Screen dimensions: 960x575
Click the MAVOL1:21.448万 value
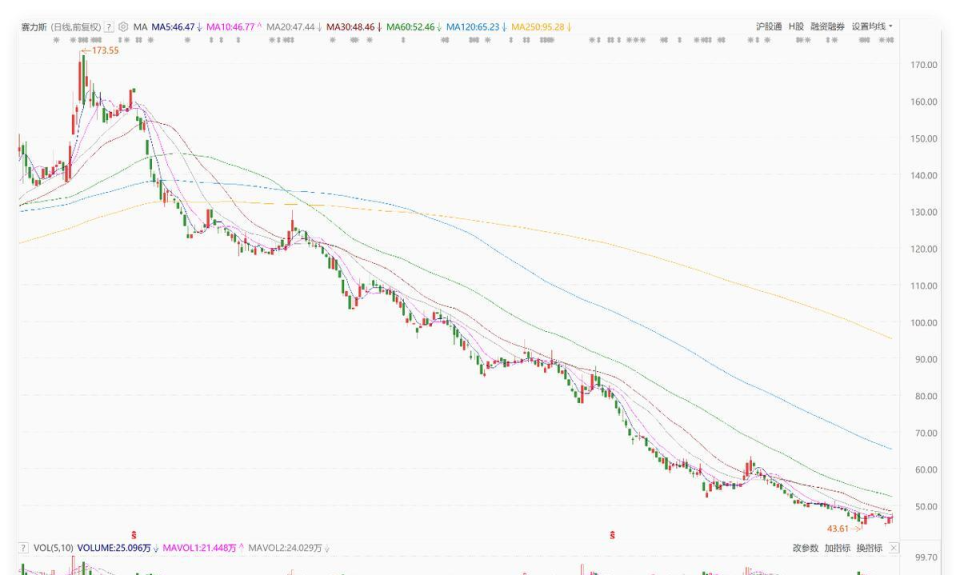point(199,548)
